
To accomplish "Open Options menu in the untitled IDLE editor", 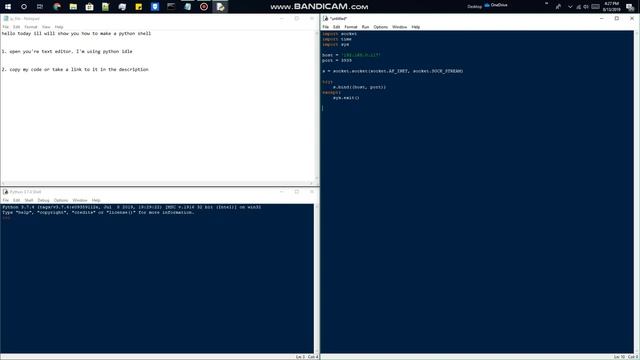I will 380,27.
